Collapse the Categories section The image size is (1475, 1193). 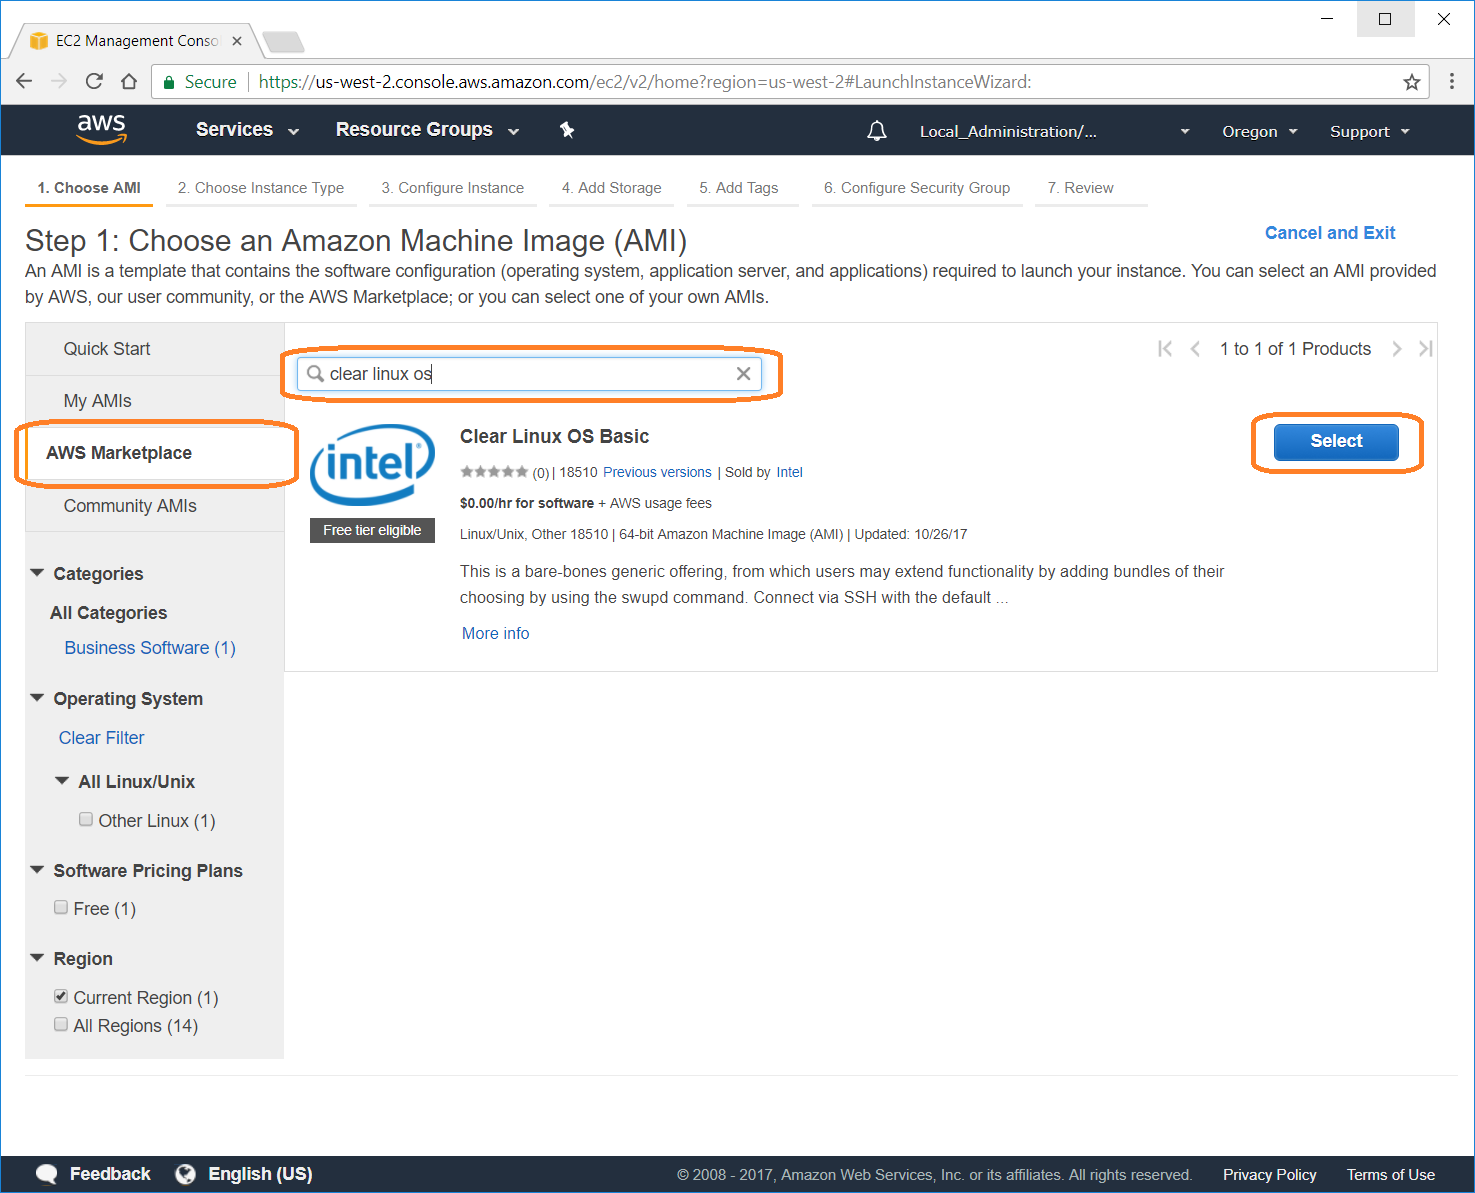click(x=37, y=573)
